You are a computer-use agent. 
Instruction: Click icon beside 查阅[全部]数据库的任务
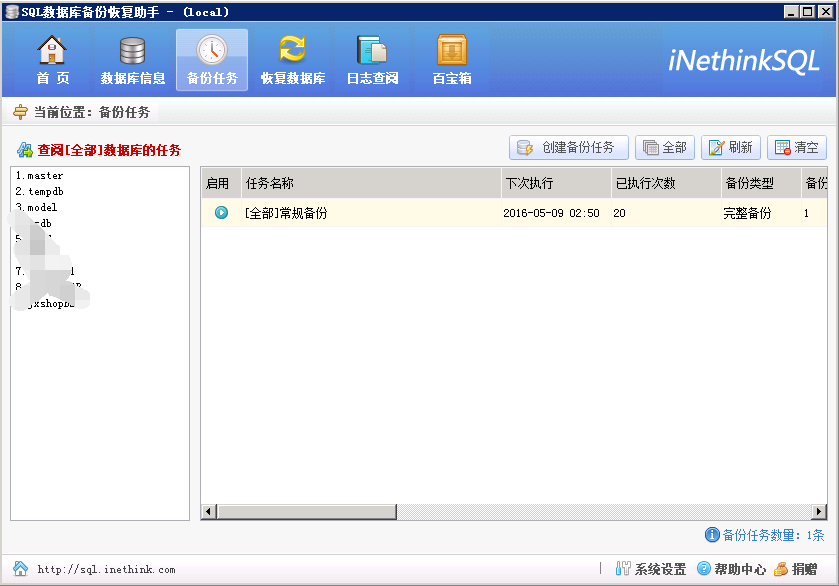pos(25,150)
